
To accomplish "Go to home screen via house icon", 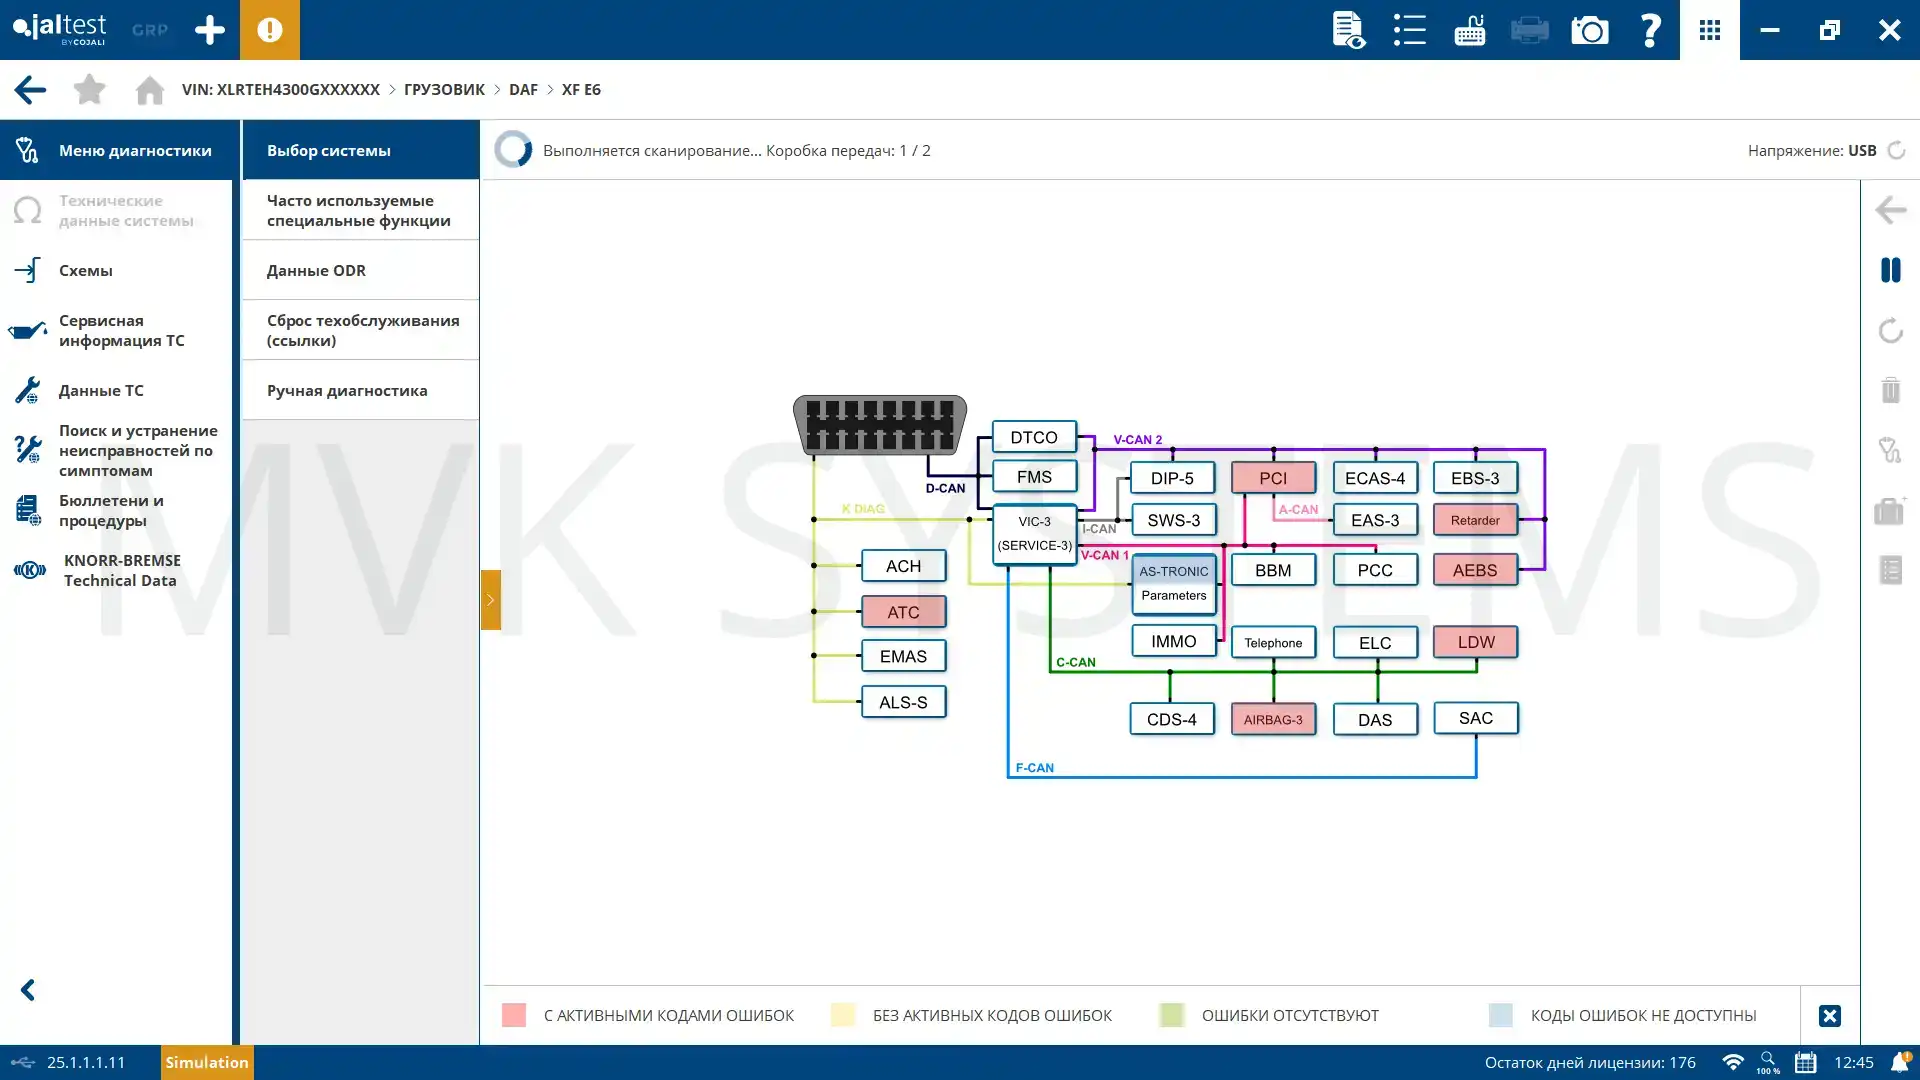I will 150,90.
